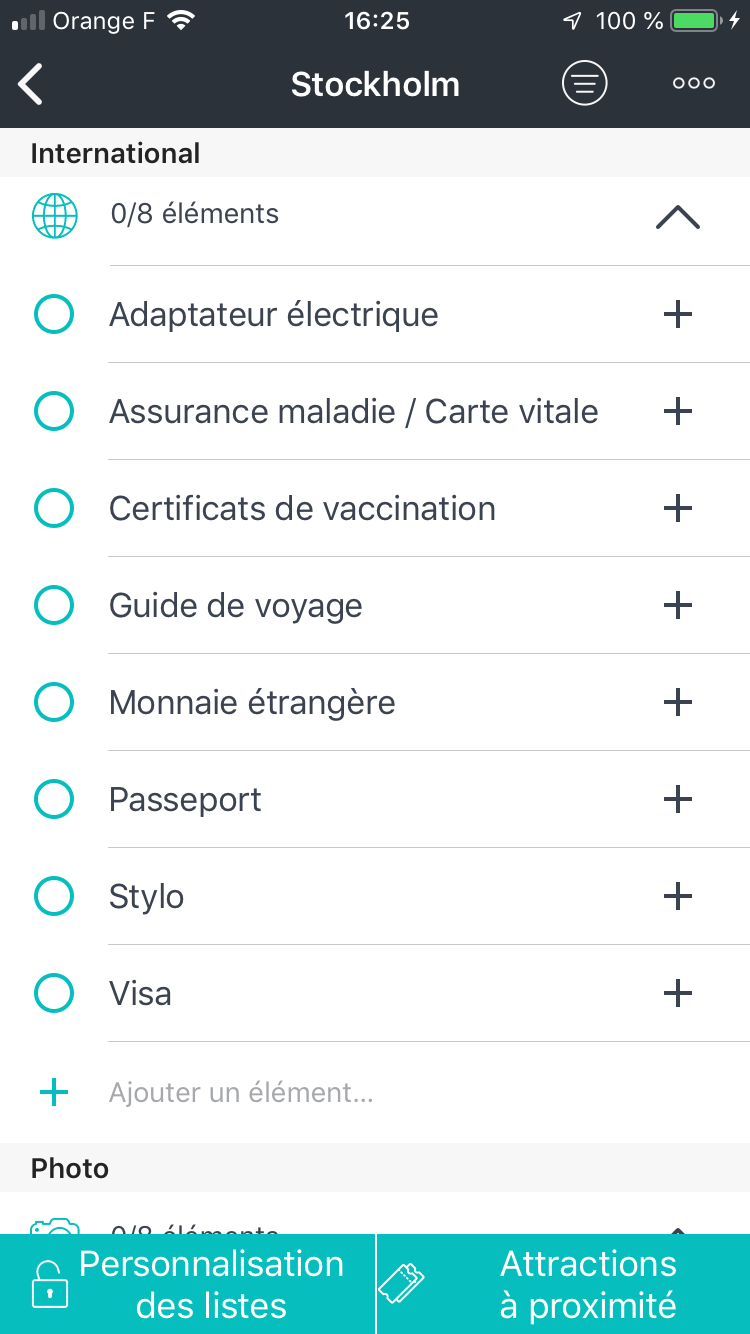Tap the International globe icon
750x1334 pixels.
tap(54, 215)
